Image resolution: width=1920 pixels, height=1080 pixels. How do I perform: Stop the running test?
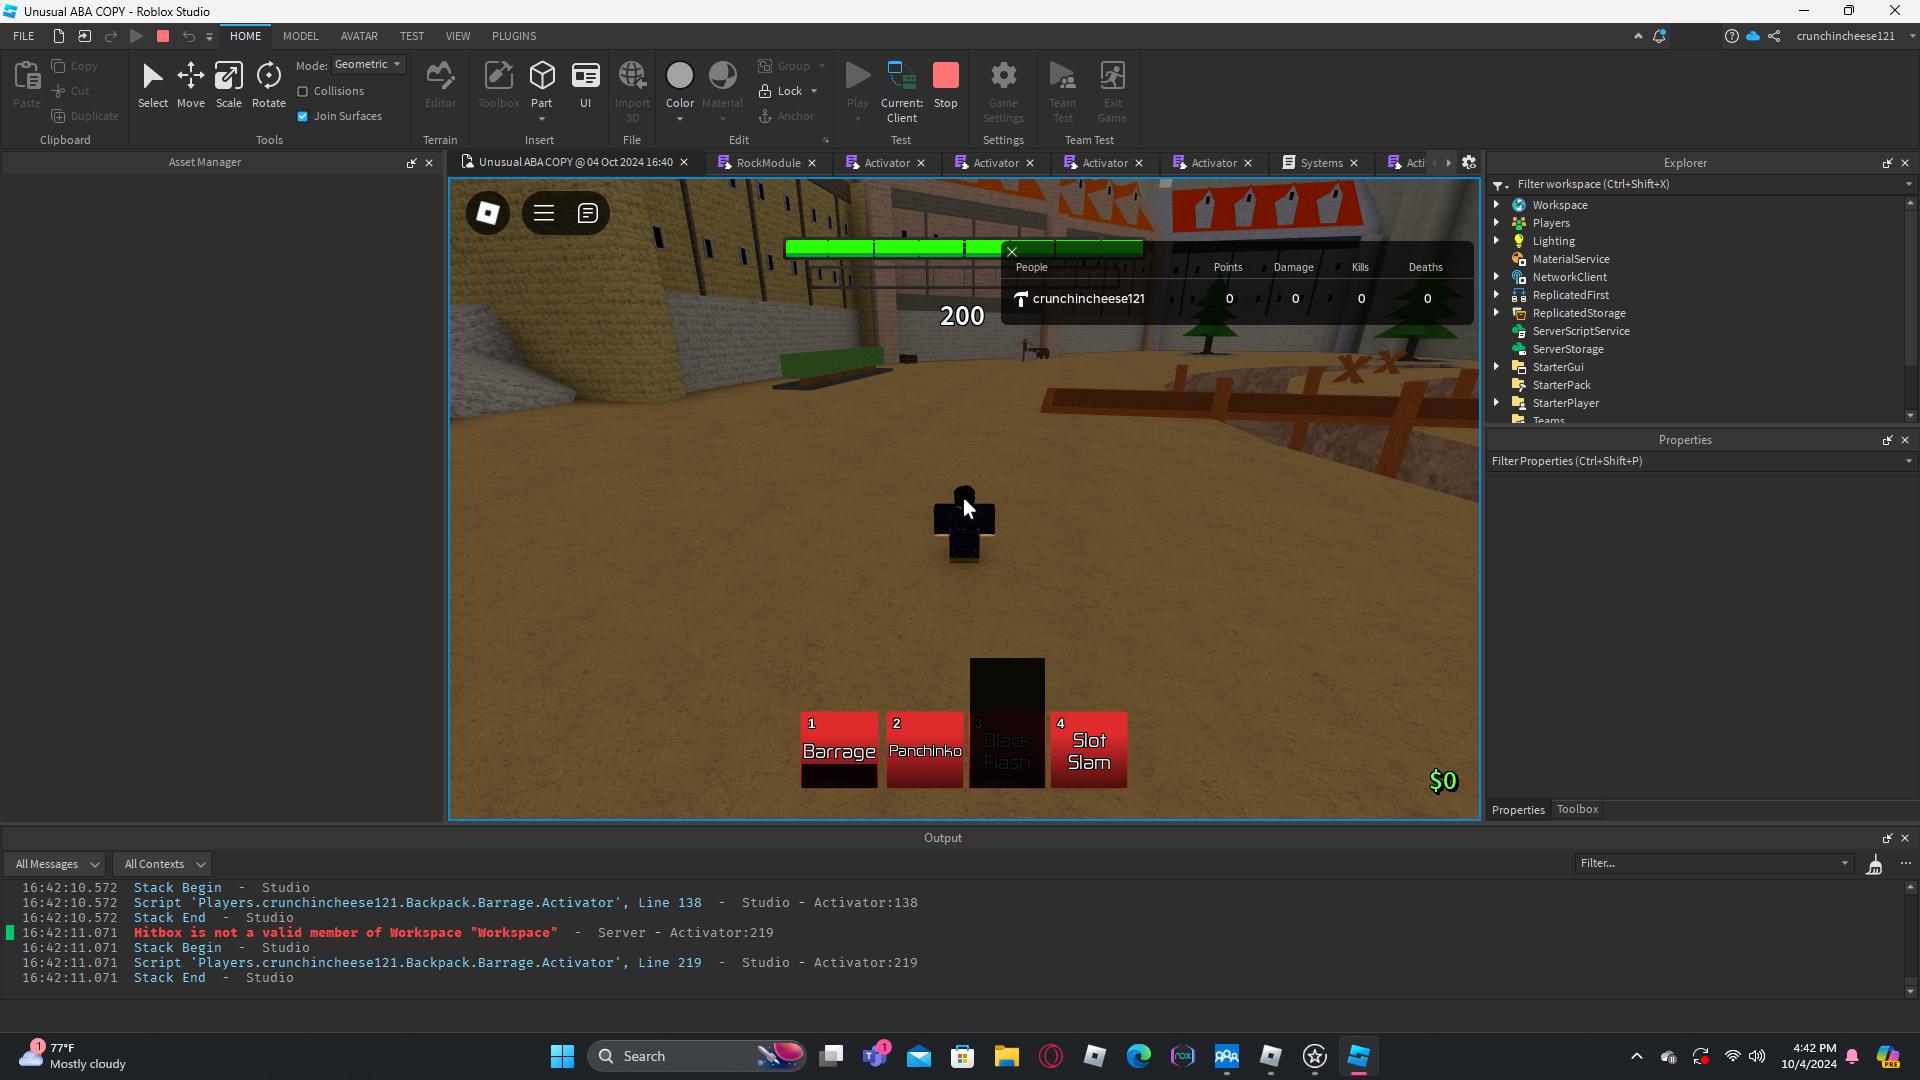946,85
